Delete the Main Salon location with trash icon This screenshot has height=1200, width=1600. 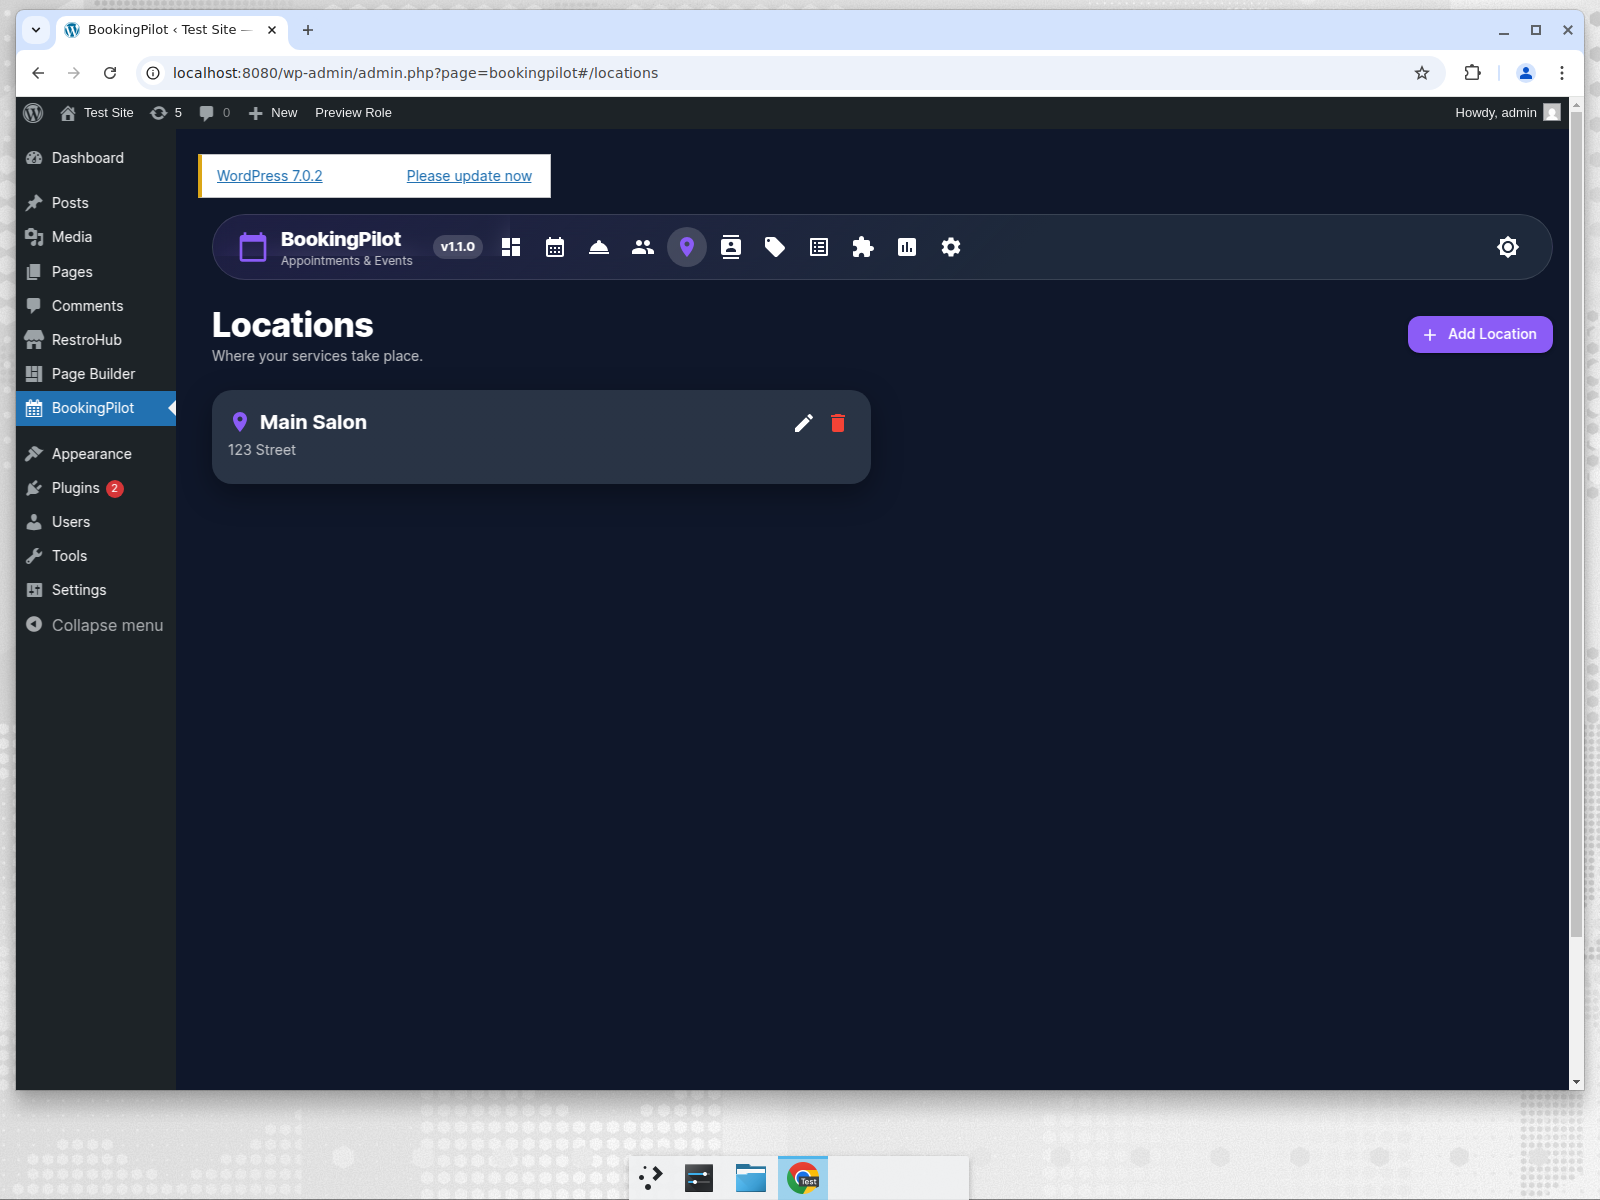[x=838, y=423]
